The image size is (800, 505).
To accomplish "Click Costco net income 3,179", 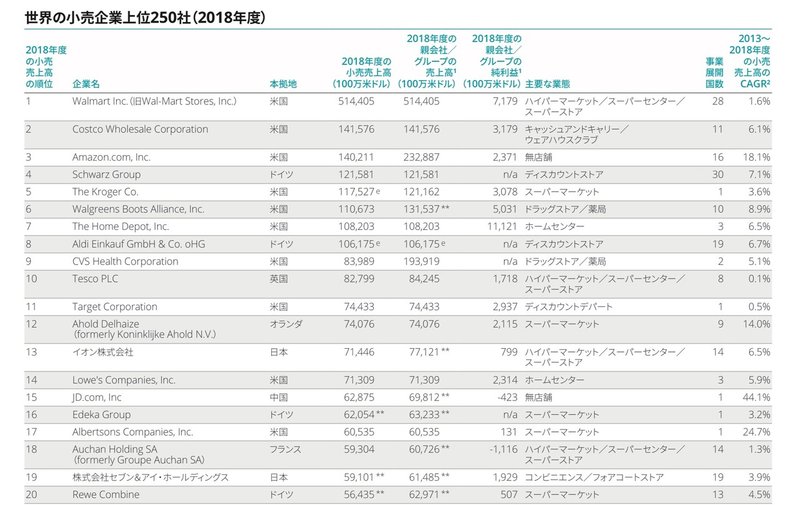I will 505,129.
